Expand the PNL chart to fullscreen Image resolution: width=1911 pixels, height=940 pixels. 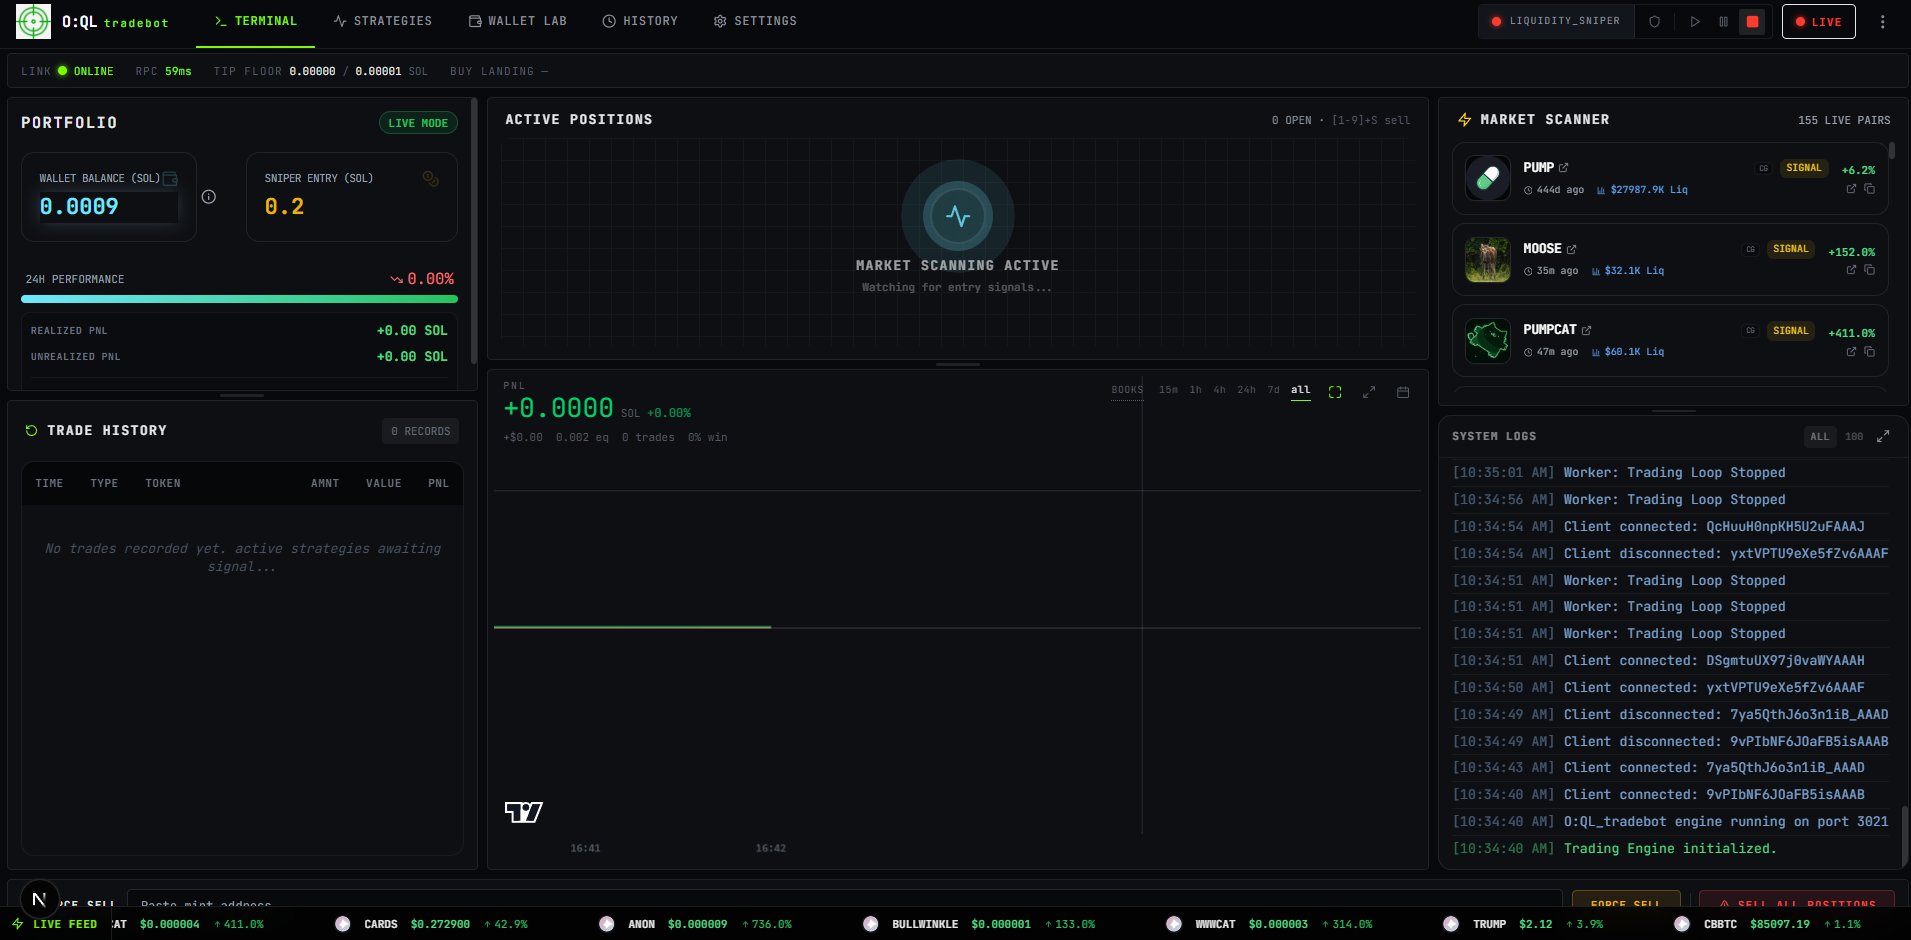pos(1369,392)
